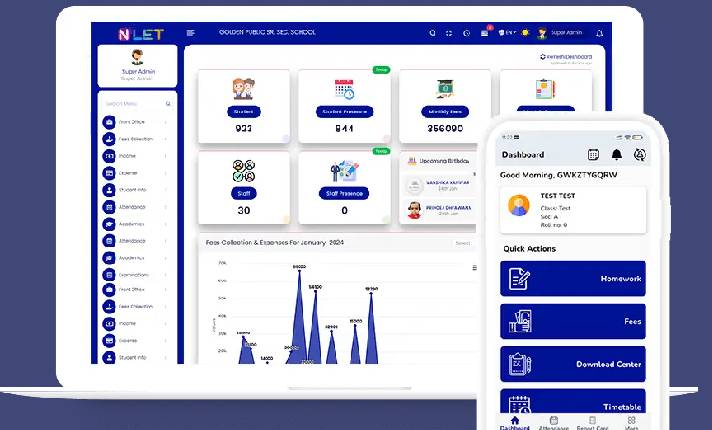The image size is (712, 430).
Task: Open the Monthly Fees card icon
Action: click(x=444, y=89)
